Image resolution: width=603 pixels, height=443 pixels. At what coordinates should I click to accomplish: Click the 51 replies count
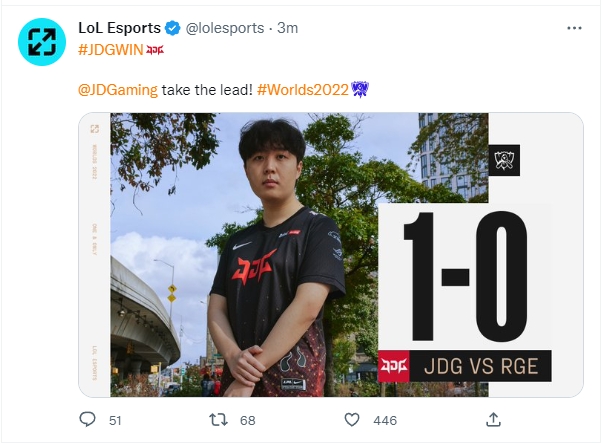[115, 420]
